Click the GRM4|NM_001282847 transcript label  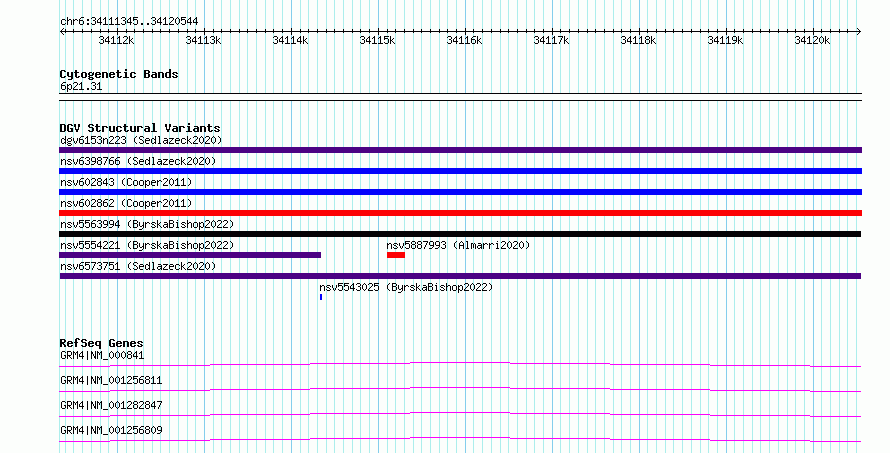click(111, 405)
